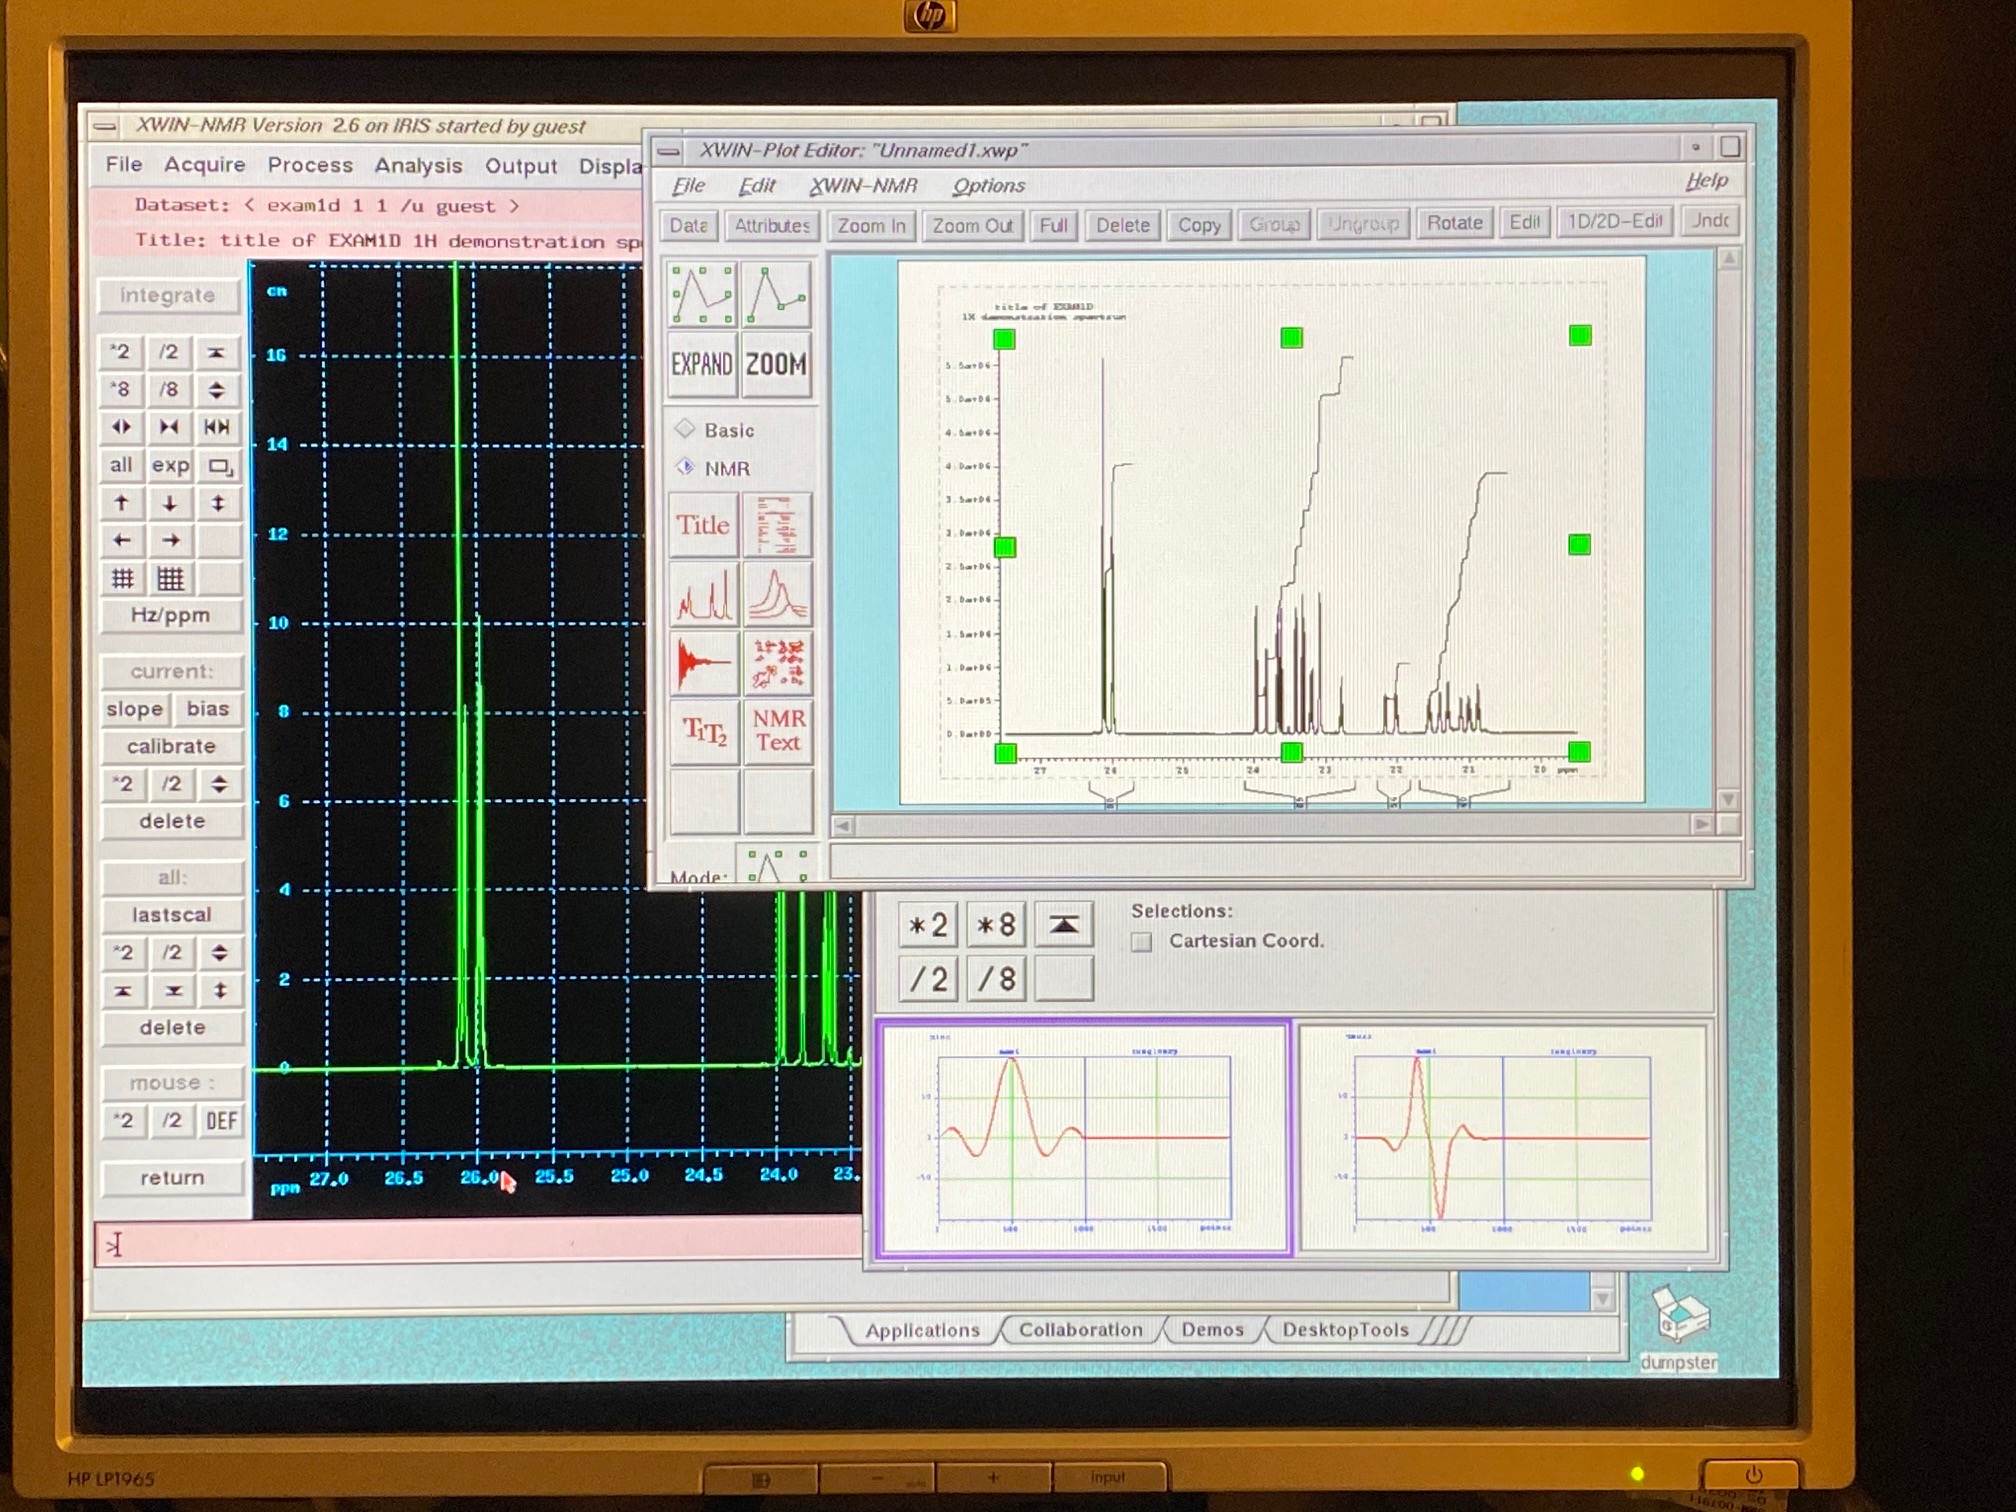Open the Process menu in XWIN-NMR
The height and width of the screenshot is (1512, 2016).
310,165
